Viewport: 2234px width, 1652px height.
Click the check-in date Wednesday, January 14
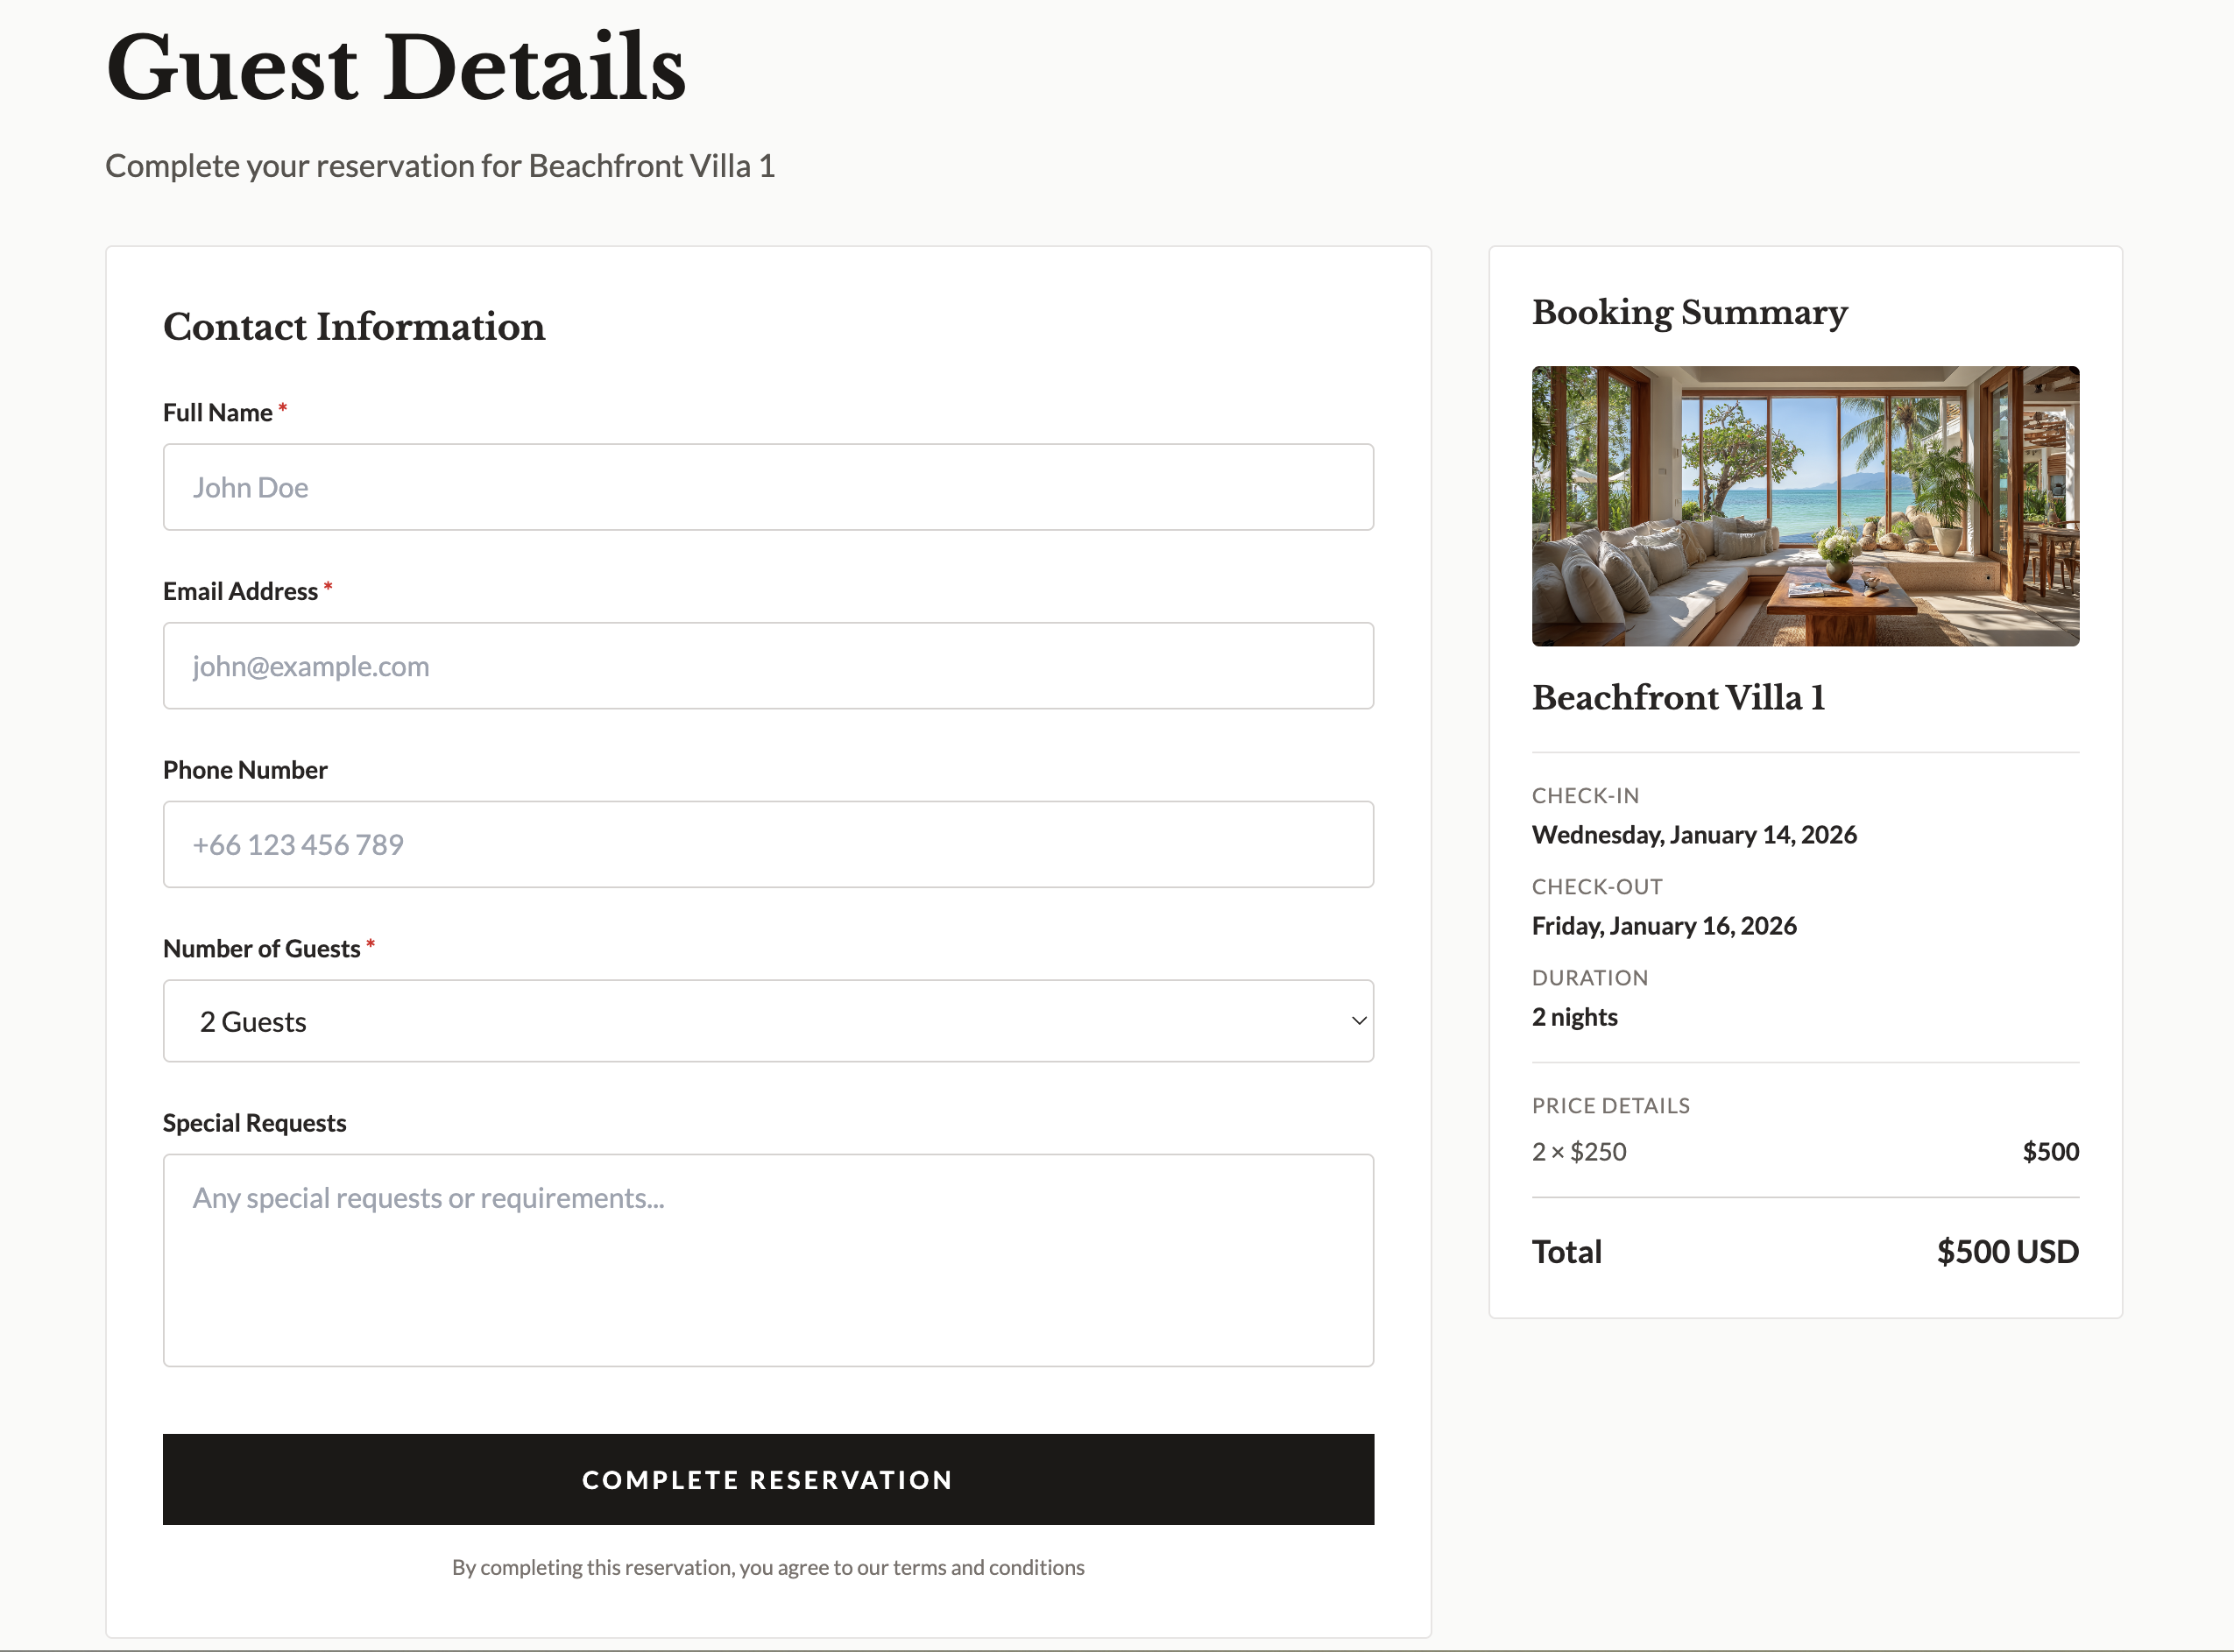[1694, 835]
